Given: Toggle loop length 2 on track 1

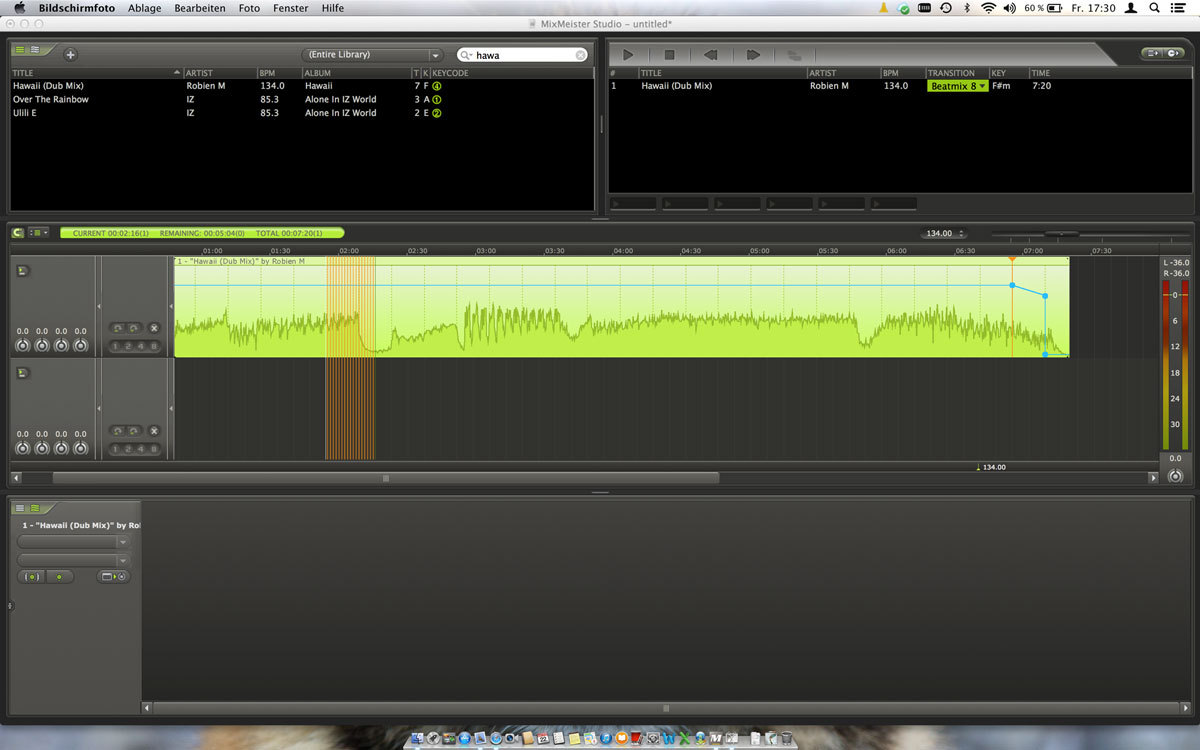Looking at the screenshot, I should pos(128,346).
